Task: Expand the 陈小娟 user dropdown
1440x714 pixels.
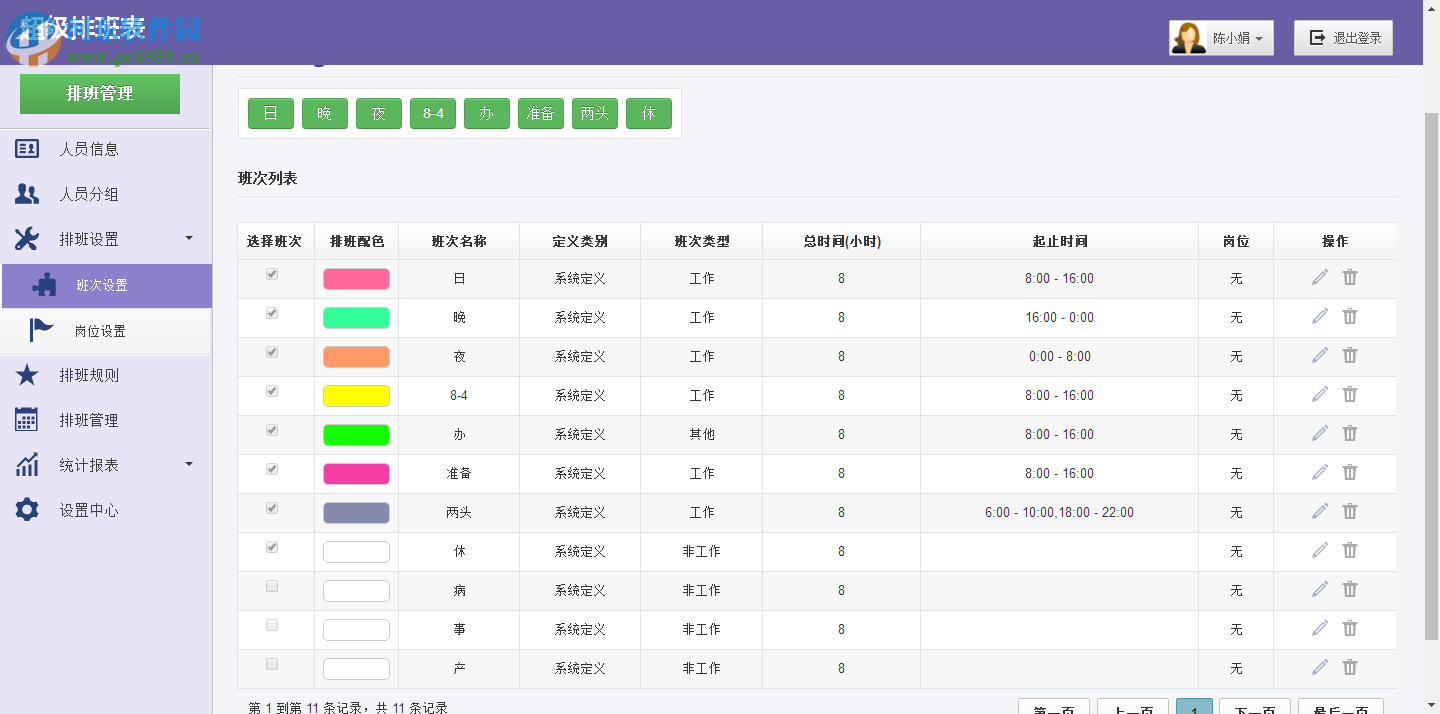Action: [1221, 37]
